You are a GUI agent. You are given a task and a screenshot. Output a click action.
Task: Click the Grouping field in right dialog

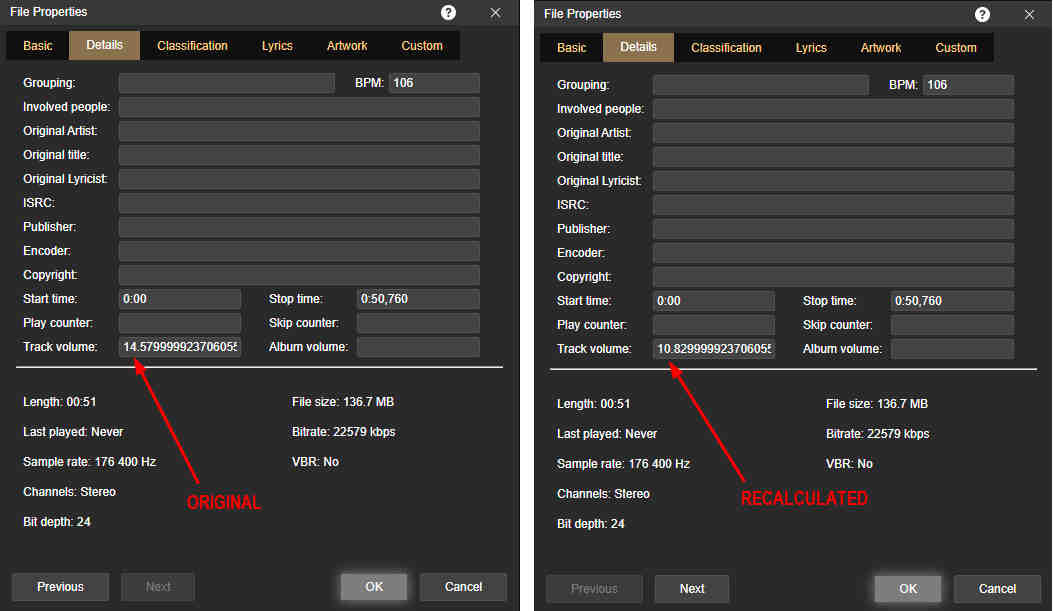point(760,85)
